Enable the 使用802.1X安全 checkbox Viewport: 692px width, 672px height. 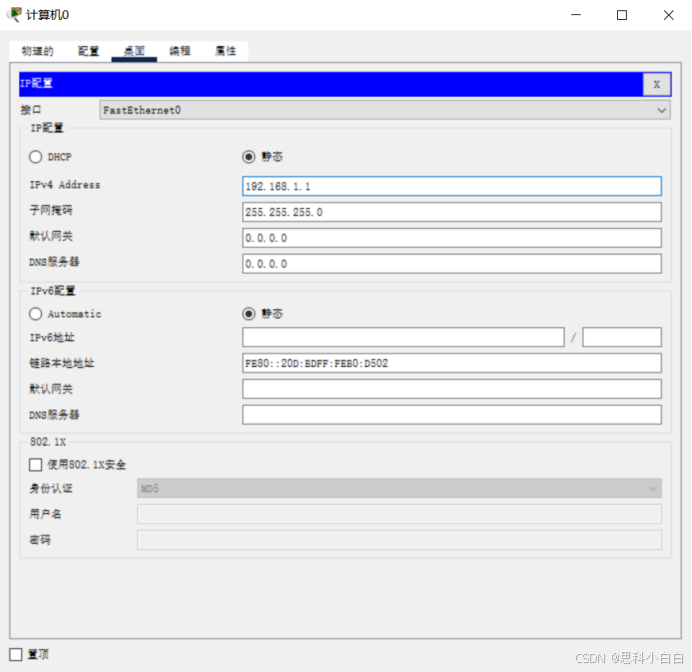(35, 465)
